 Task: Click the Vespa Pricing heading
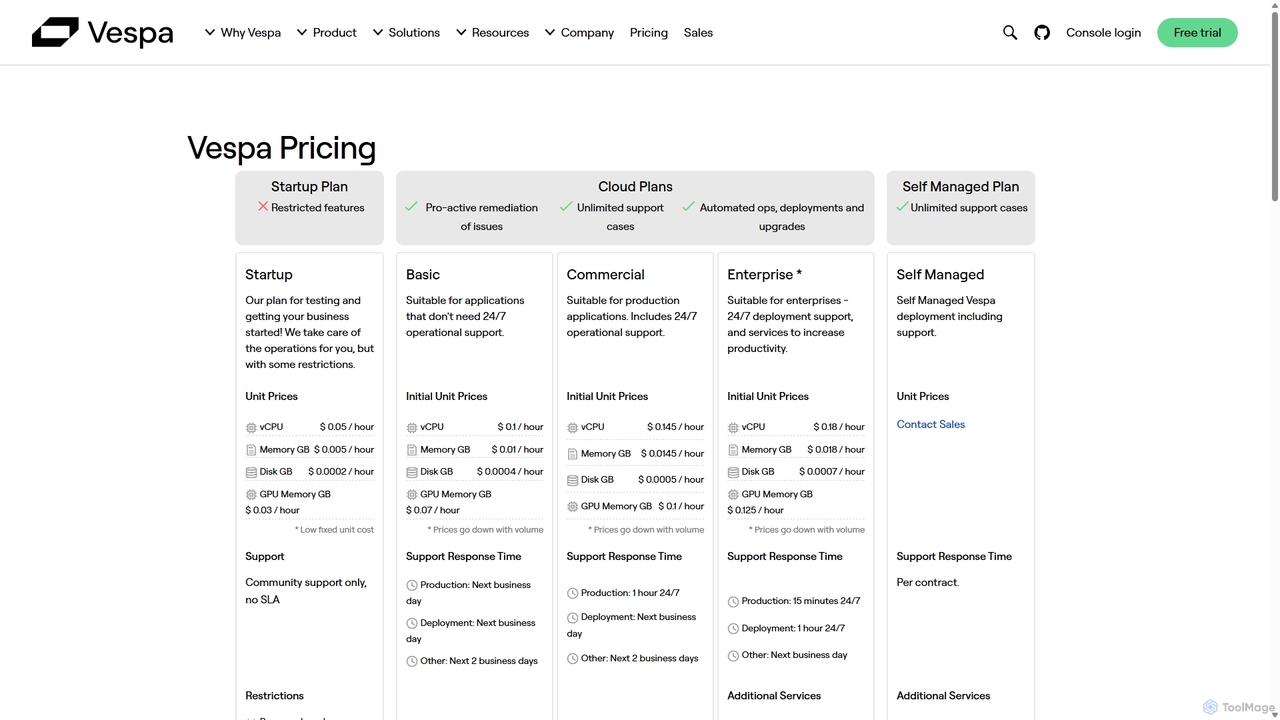point(282,148)
